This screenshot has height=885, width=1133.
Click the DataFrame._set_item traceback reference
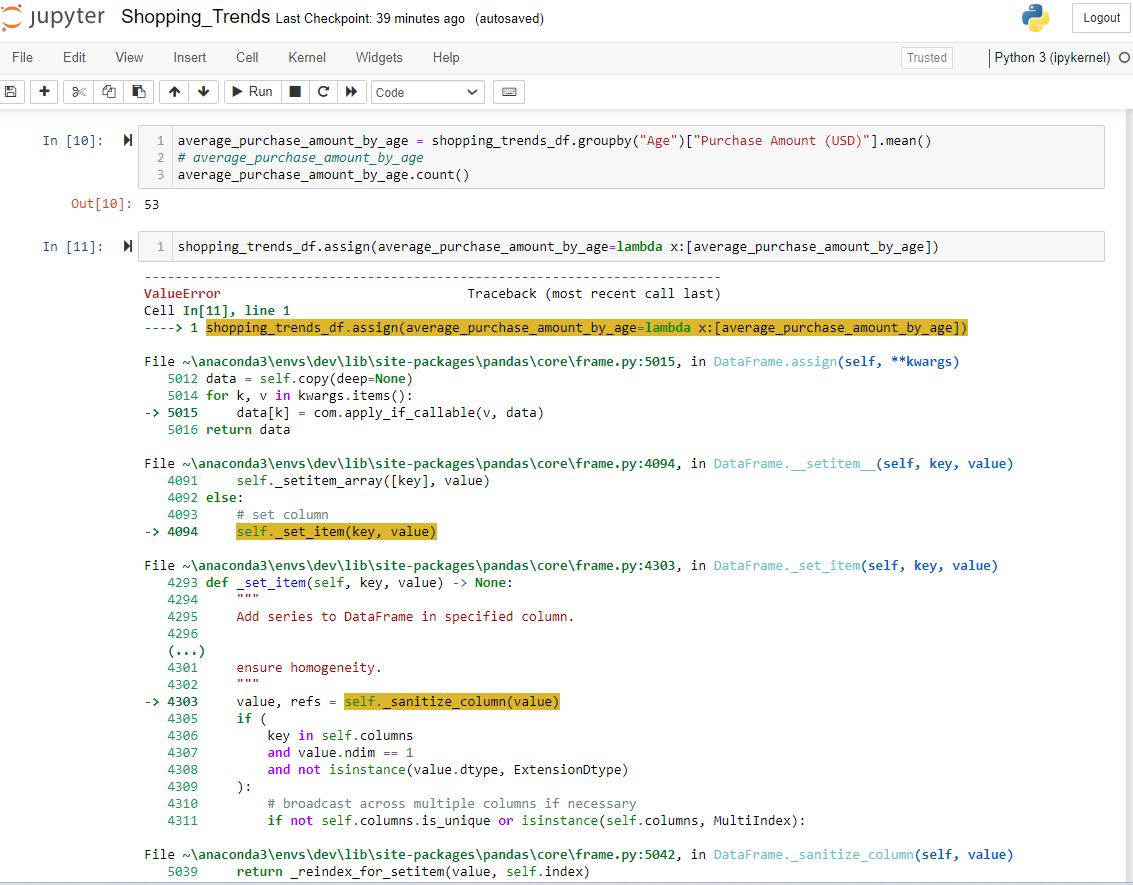point(787,566)
